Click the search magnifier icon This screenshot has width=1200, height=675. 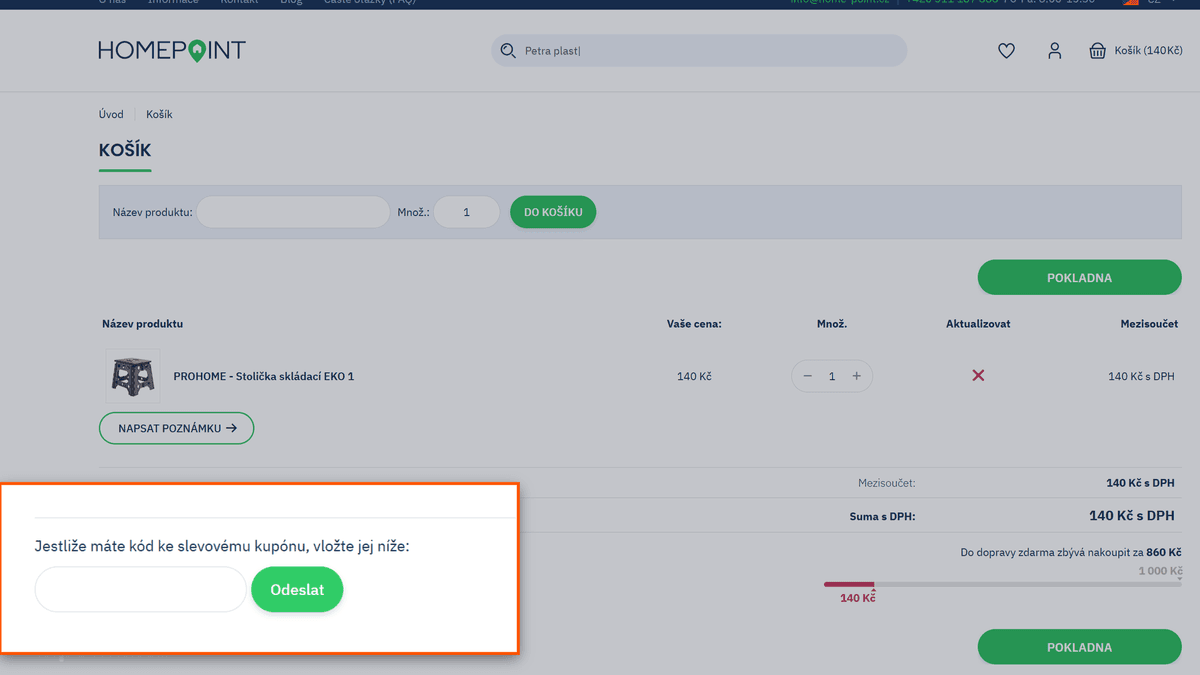508,51
